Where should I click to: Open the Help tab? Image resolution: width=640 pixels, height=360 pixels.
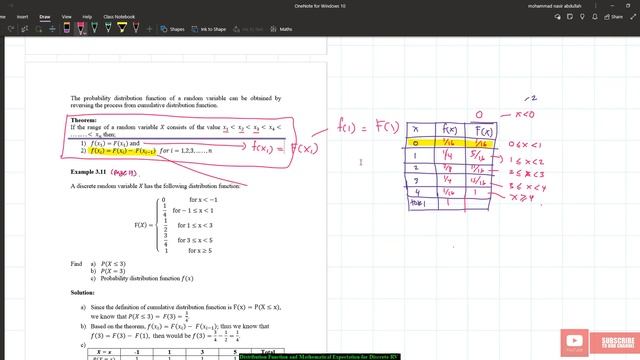pyautogui.click(x=87, y=17)
